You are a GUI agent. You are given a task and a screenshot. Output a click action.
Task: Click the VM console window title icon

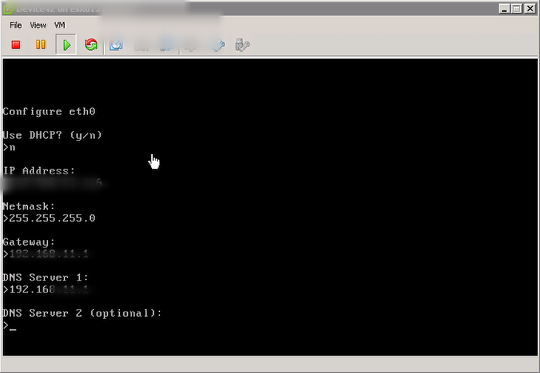coord(8,9)
